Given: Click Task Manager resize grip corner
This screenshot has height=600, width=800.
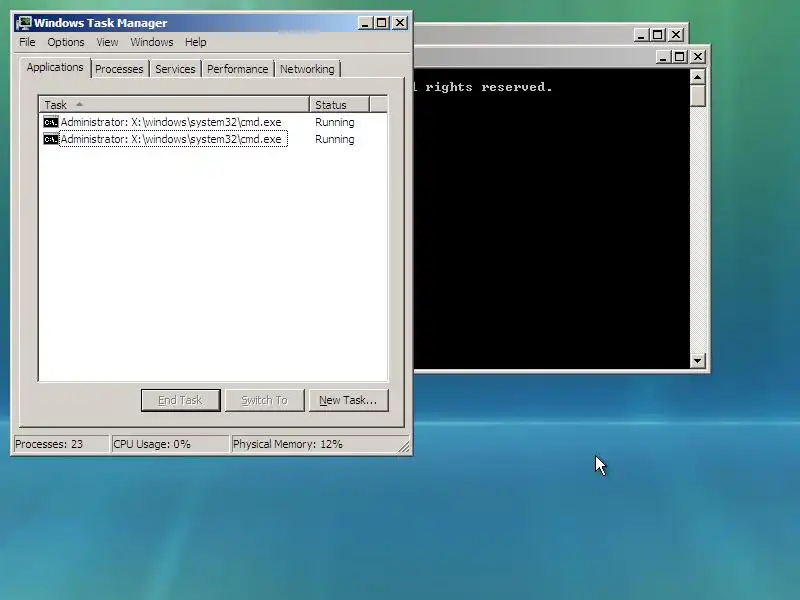Looking at the screenshot, I should [404, 446].
